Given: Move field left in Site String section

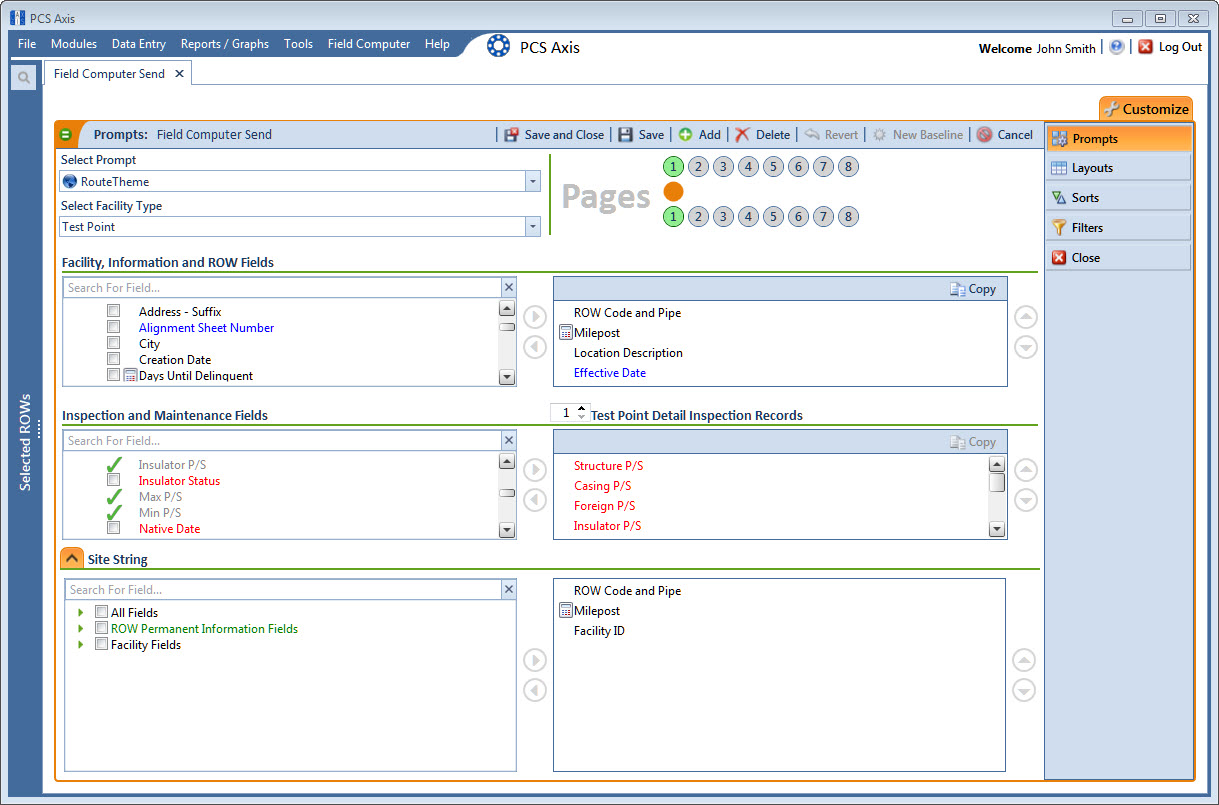Looking at the screenshot, I should [x=535, y=690].
